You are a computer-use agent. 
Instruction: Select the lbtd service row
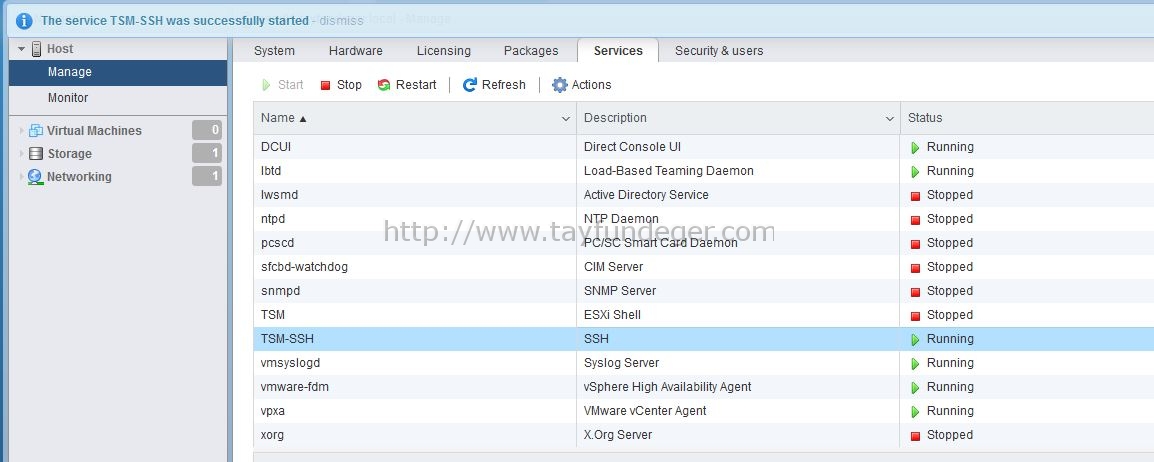click(704, 171)
